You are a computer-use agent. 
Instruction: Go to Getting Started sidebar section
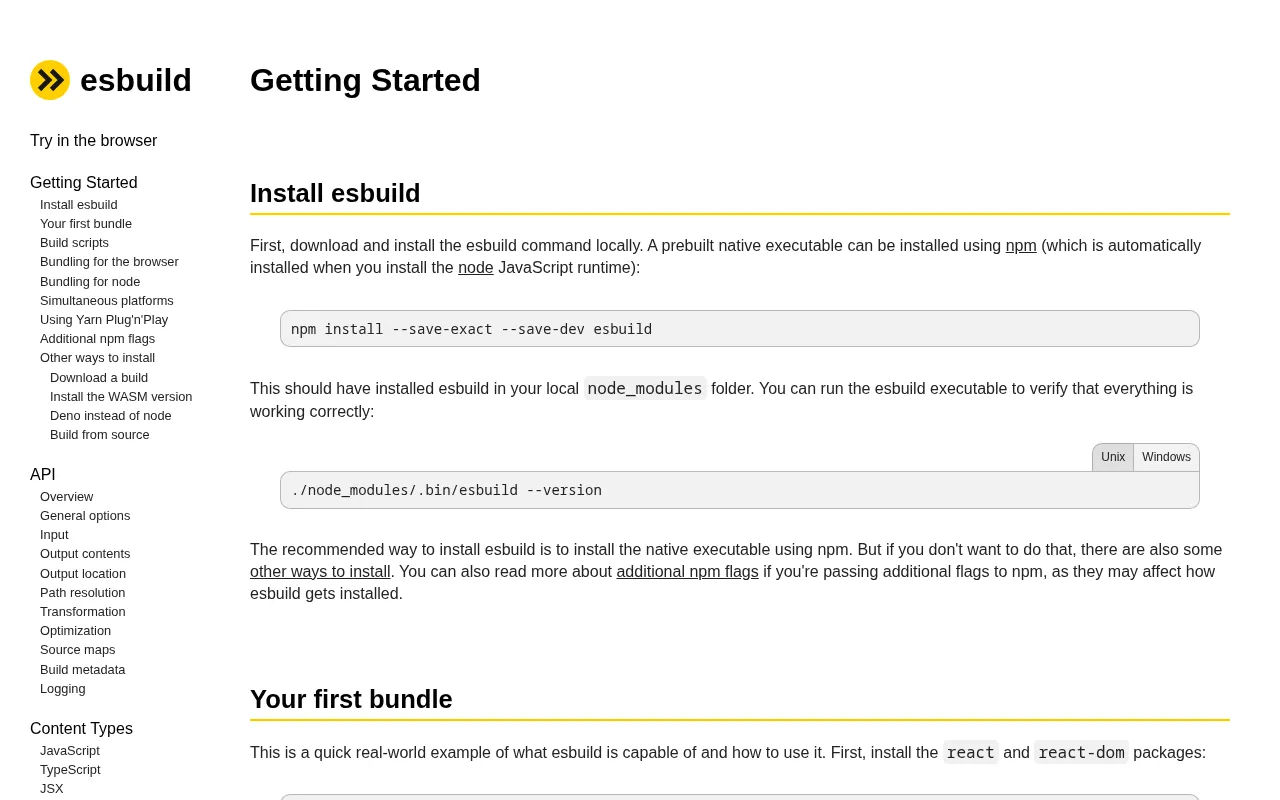(x=83, y=183)
